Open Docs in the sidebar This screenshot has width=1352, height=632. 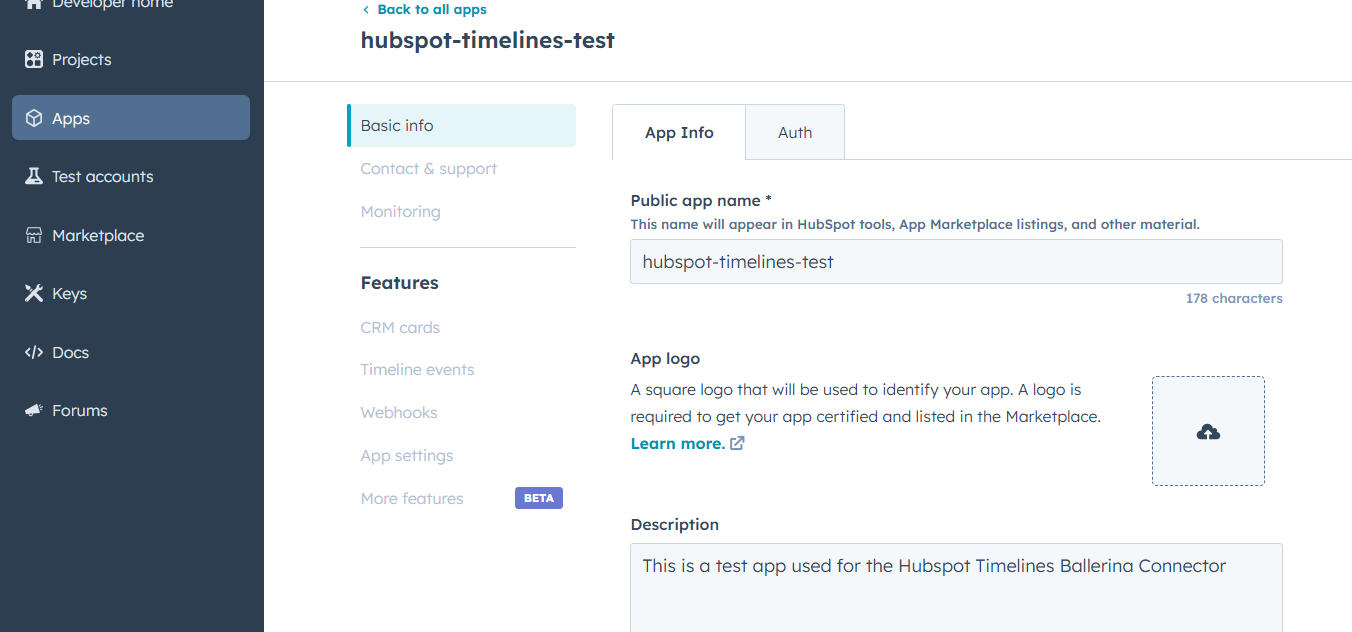131,352
